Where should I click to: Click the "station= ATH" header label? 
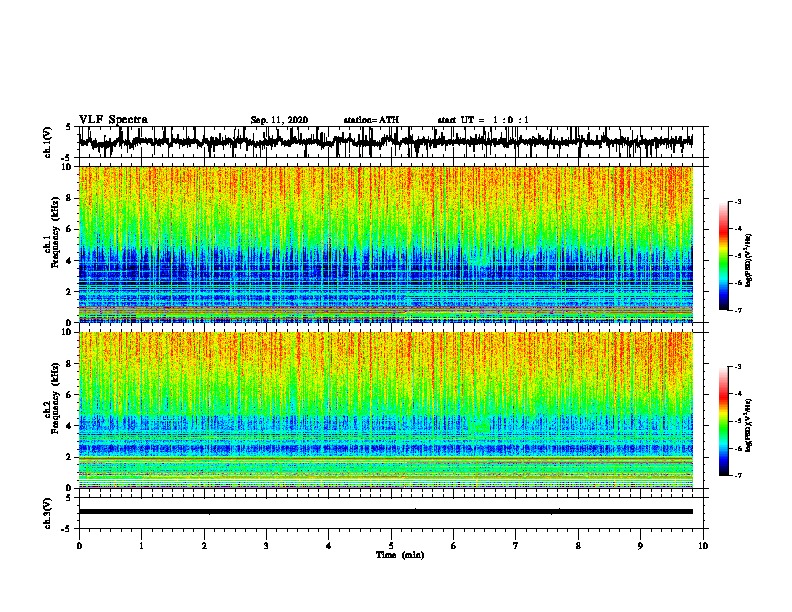(371, 120)
